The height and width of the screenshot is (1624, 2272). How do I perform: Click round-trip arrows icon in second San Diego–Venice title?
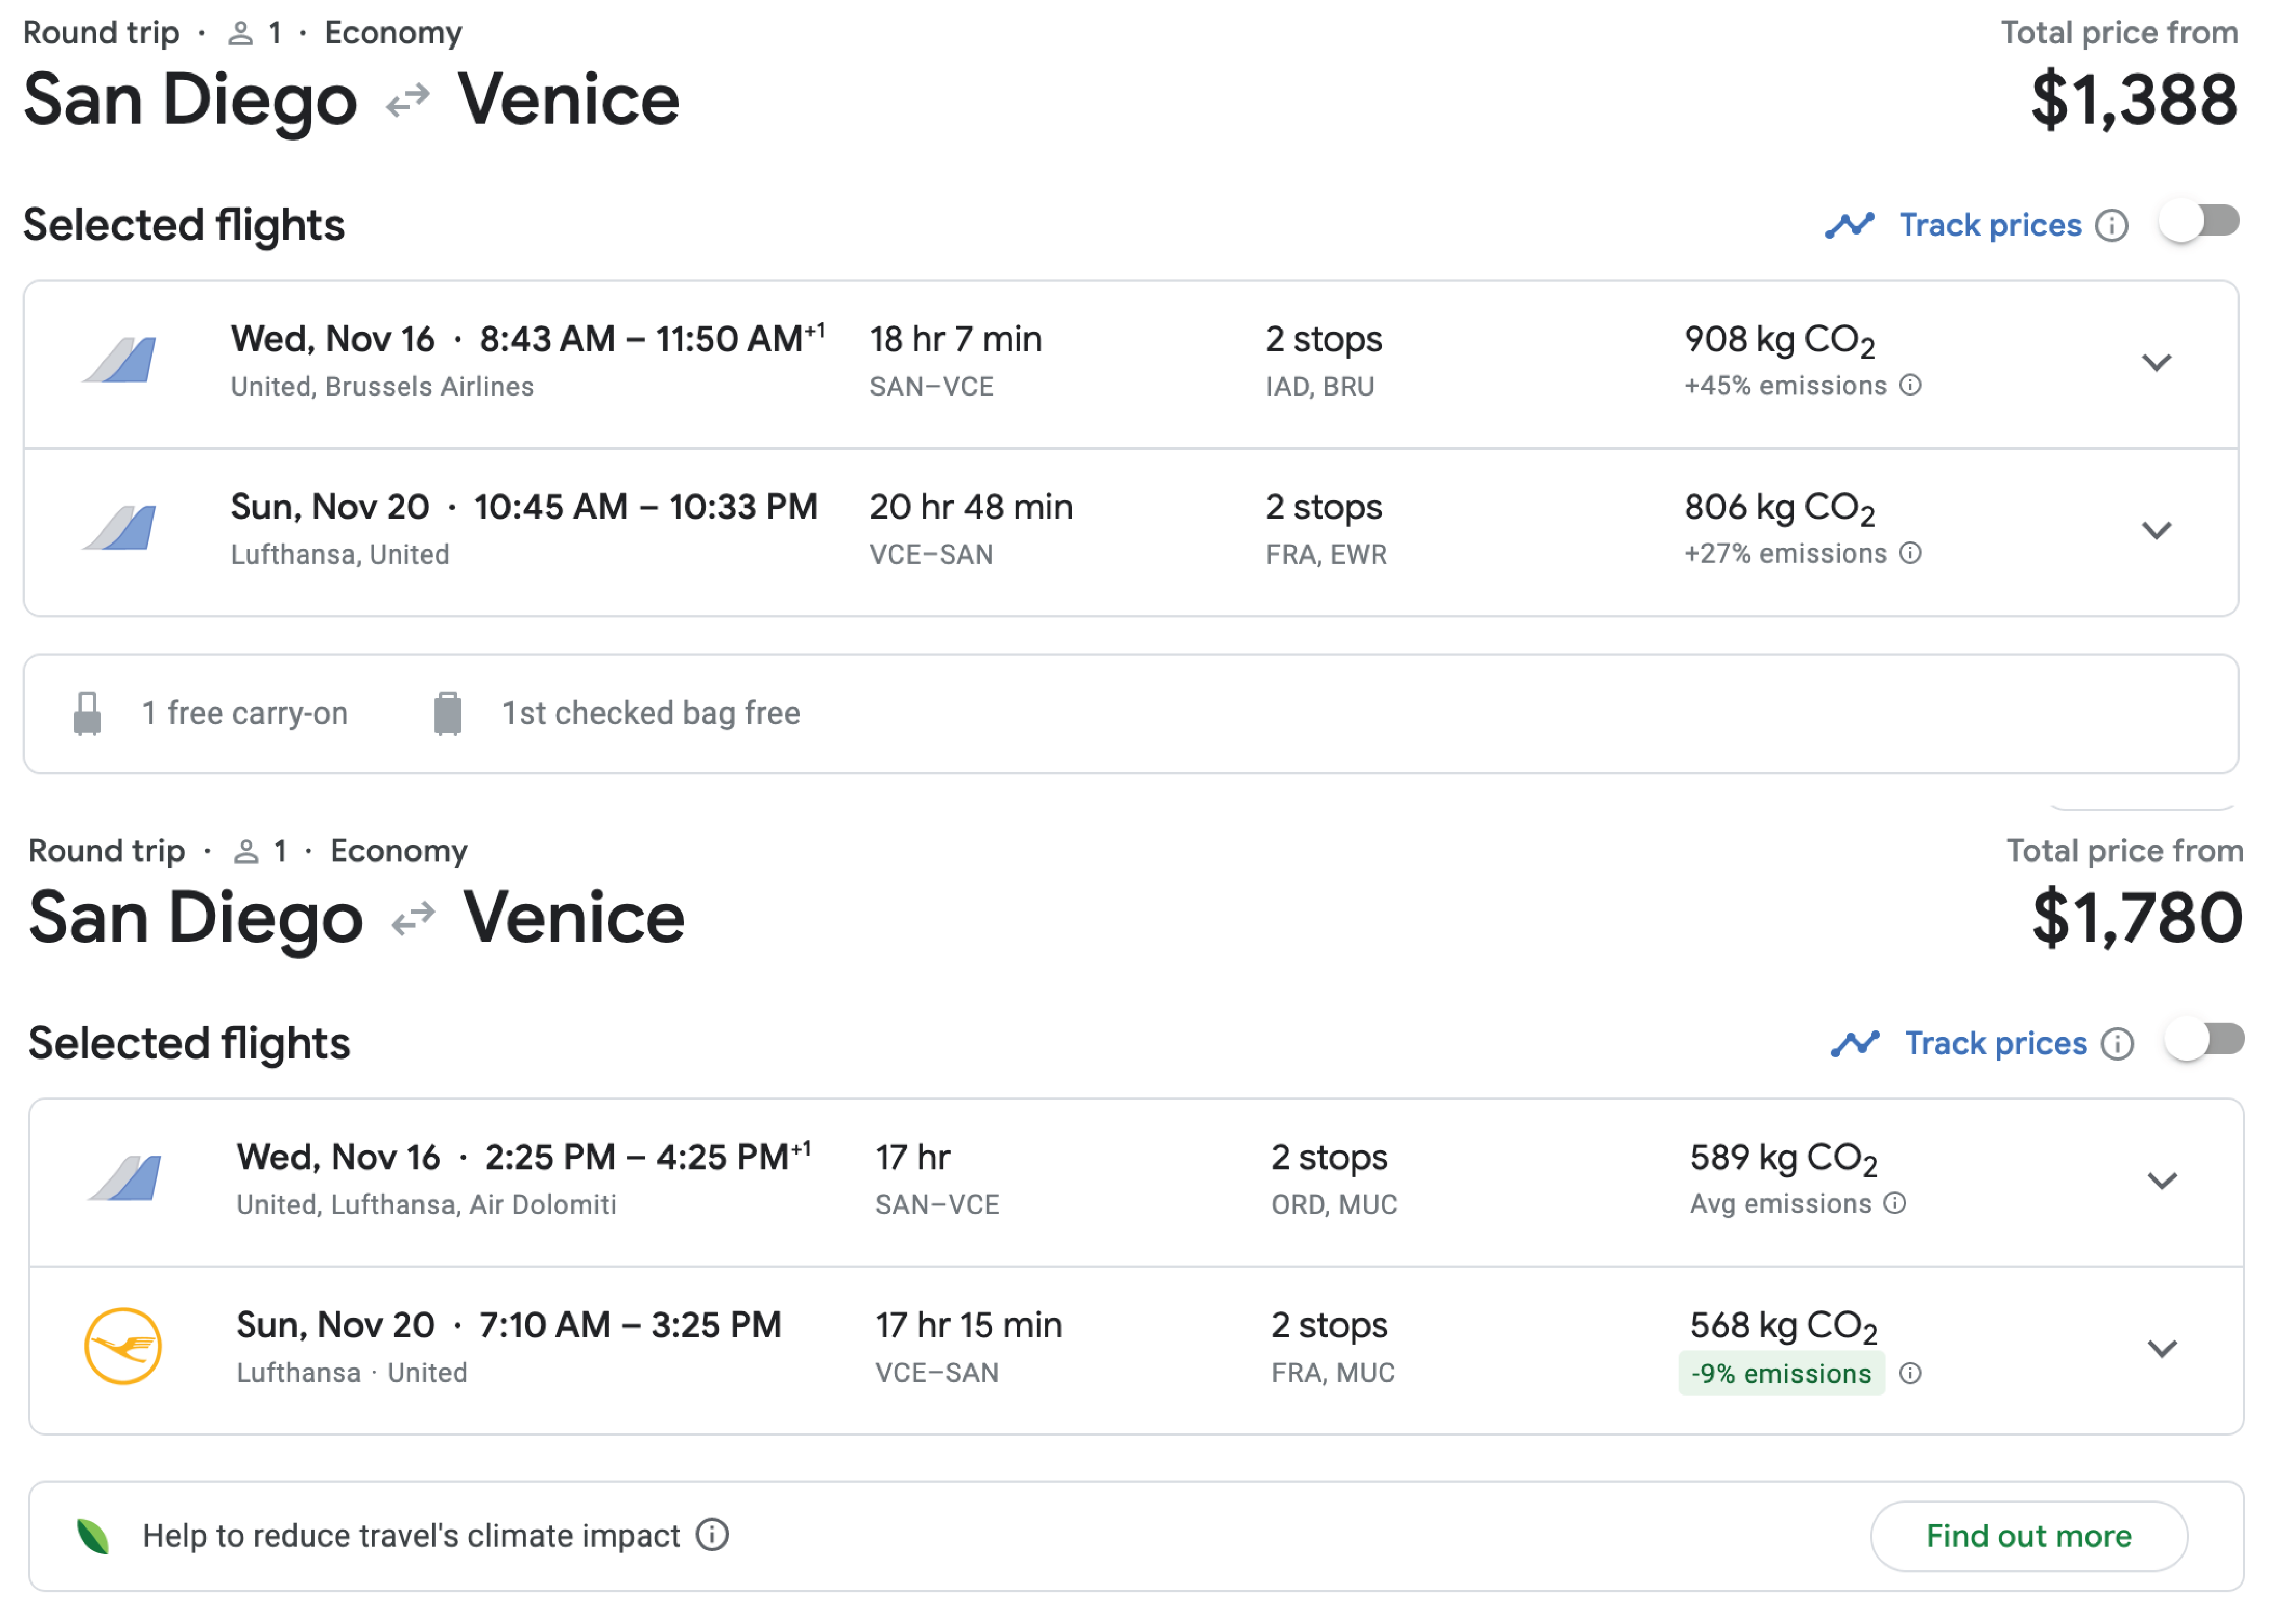(414, 919)
